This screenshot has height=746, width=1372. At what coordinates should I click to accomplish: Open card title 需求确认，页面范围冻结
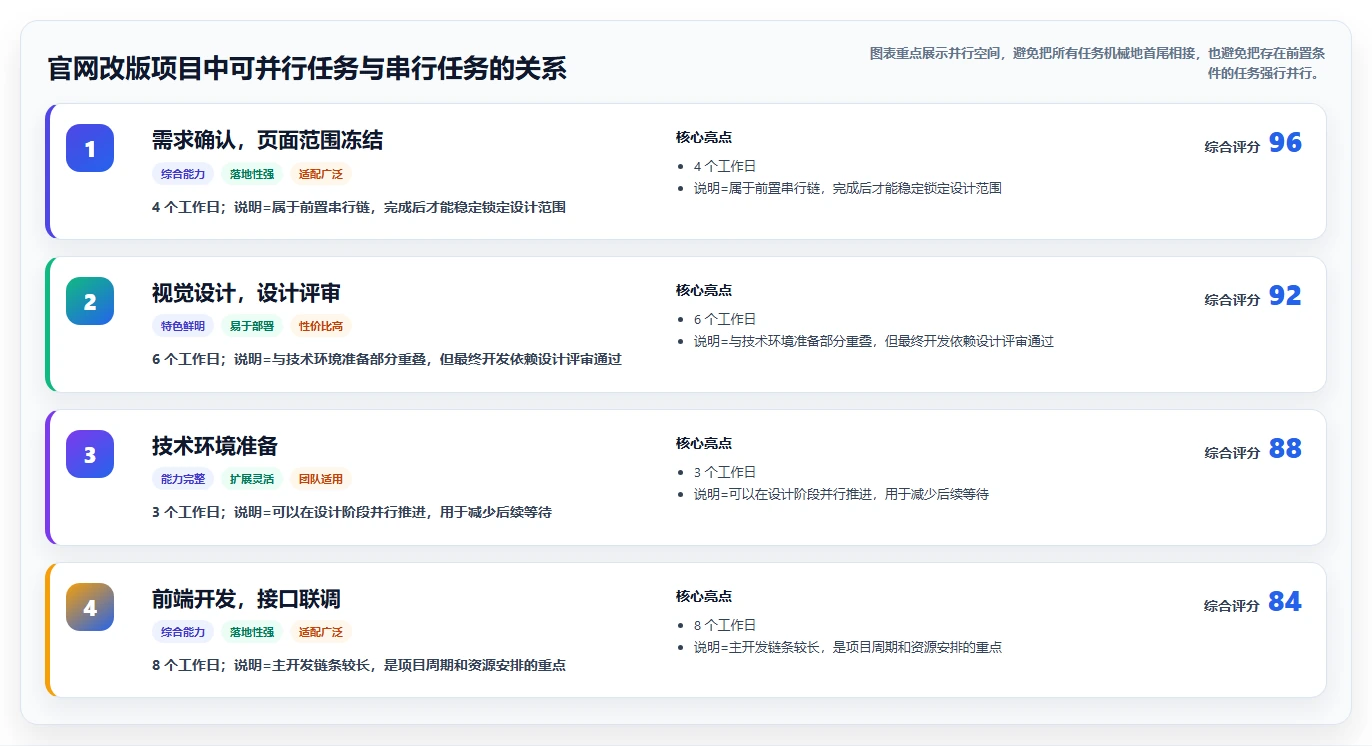pos(267,139)
